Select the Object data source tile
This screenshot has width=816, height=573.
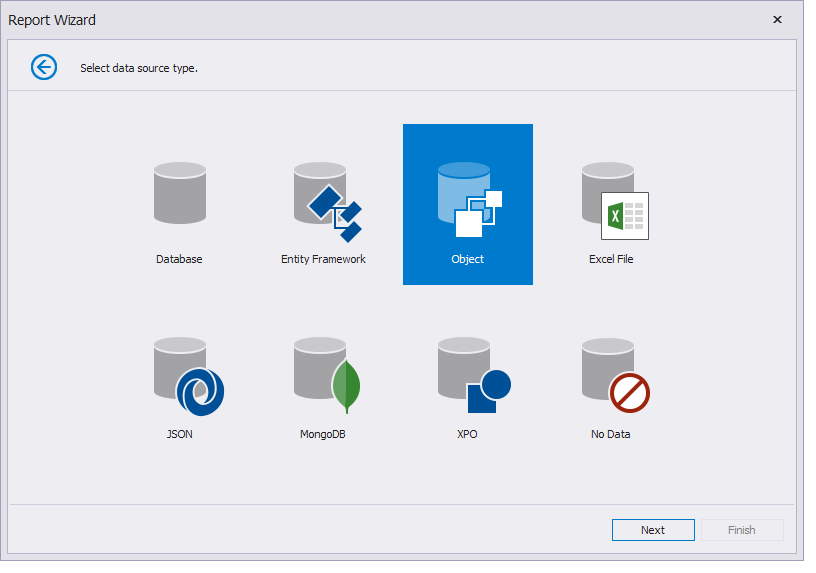pos(467,205)
